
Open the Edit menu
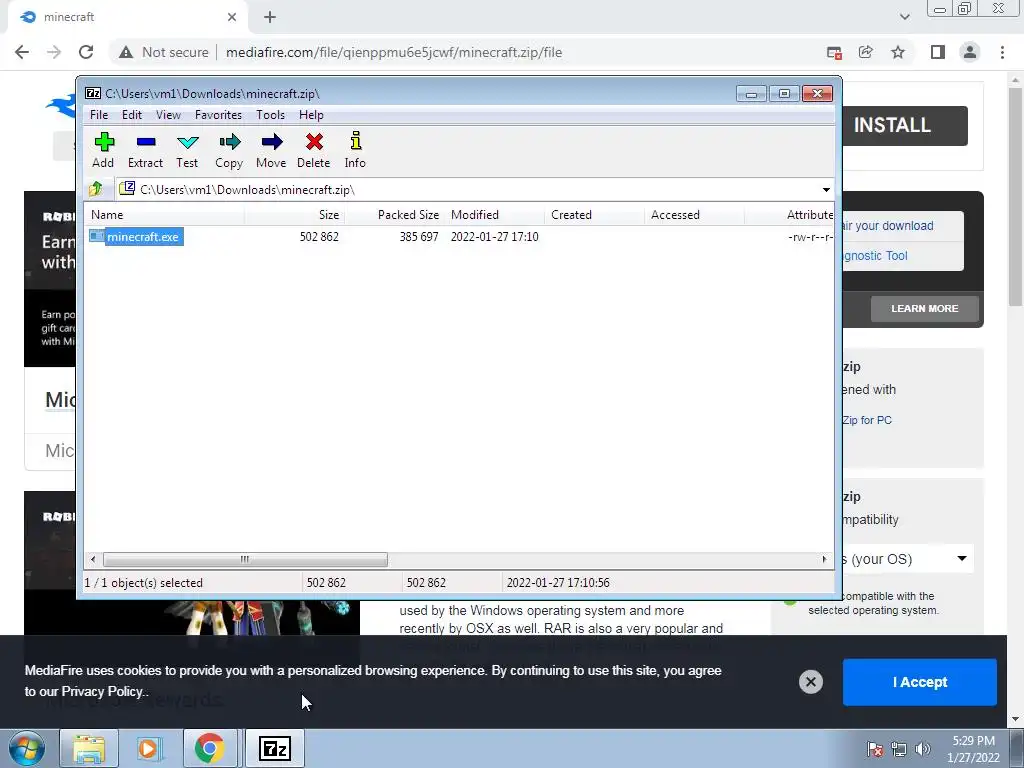tap(132, 115)
